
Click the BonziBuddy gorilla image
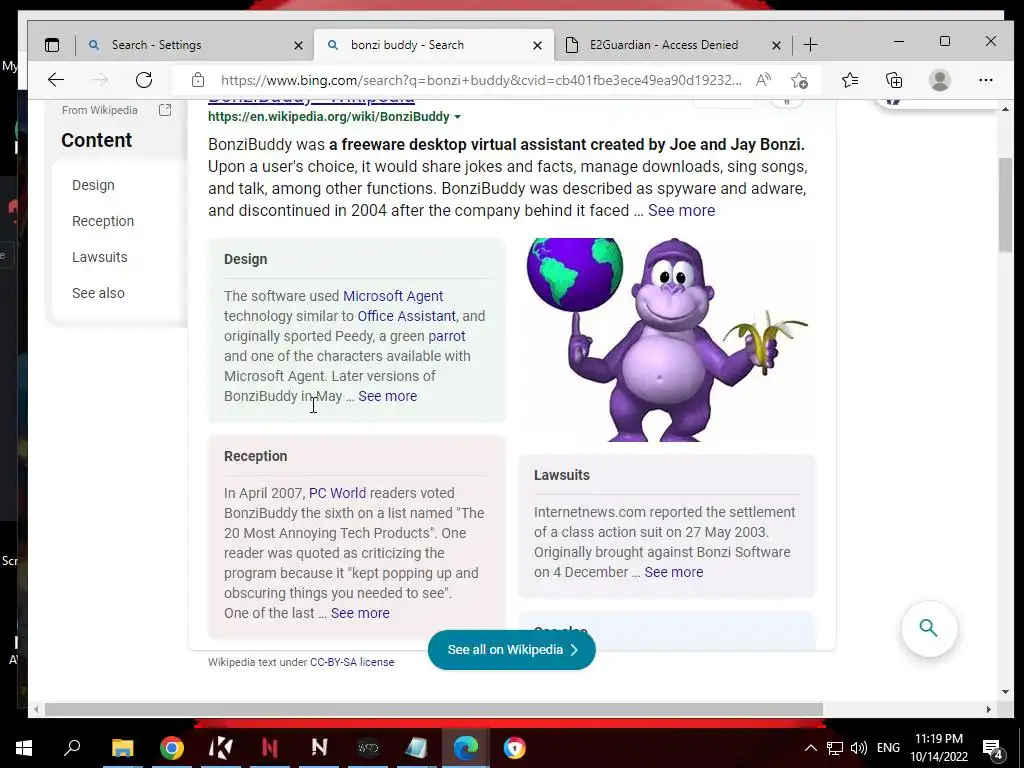pyautogui.click(x=668, y=340)
